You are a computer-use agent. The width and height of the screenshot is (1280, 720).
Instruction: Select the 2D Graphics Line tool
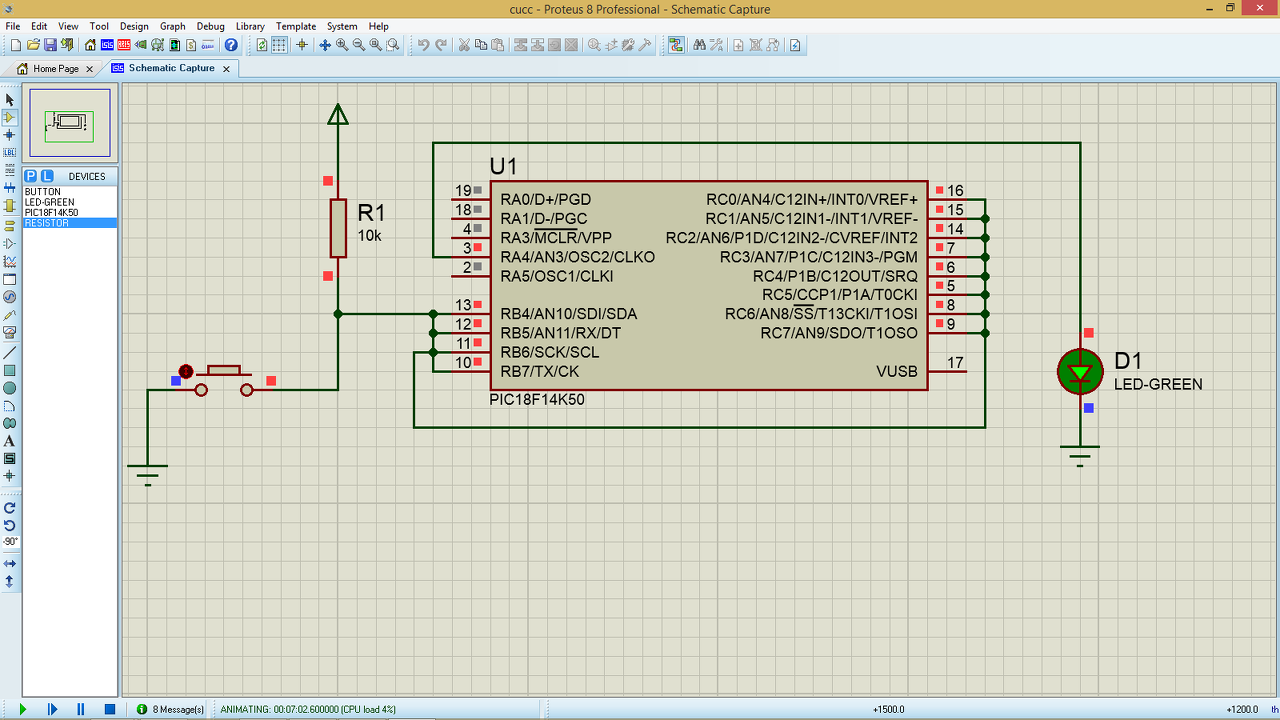(x=10, y=352)
